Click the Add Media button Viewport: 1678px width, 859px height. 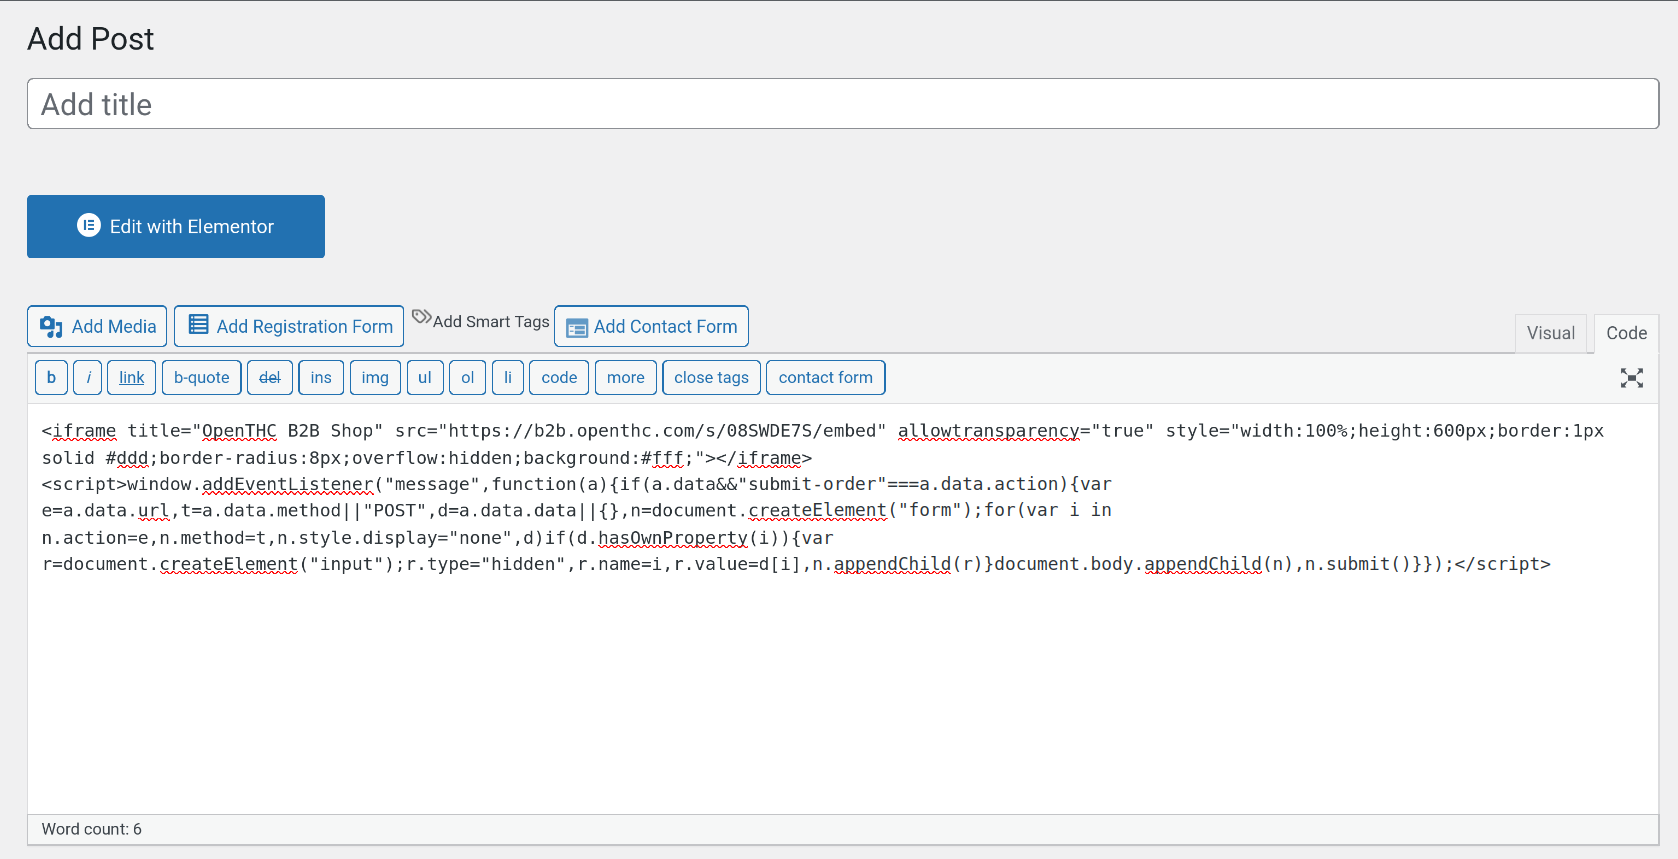pos(97,326)
